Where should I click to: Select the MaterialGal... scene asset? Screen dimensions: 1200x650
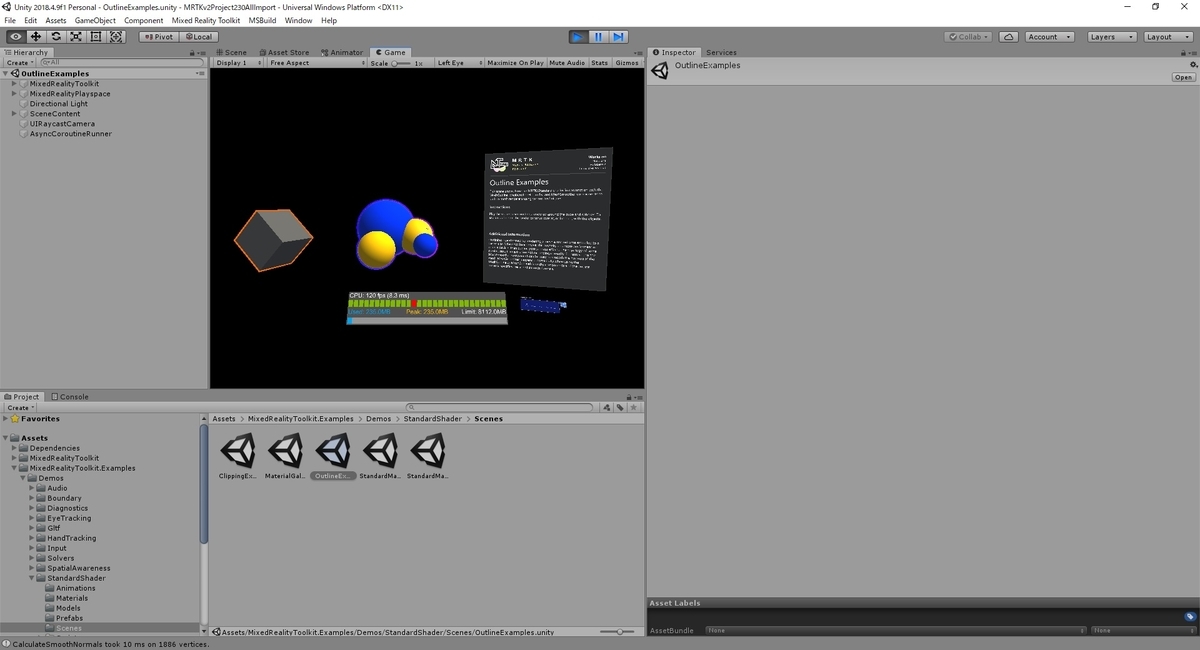285,456
